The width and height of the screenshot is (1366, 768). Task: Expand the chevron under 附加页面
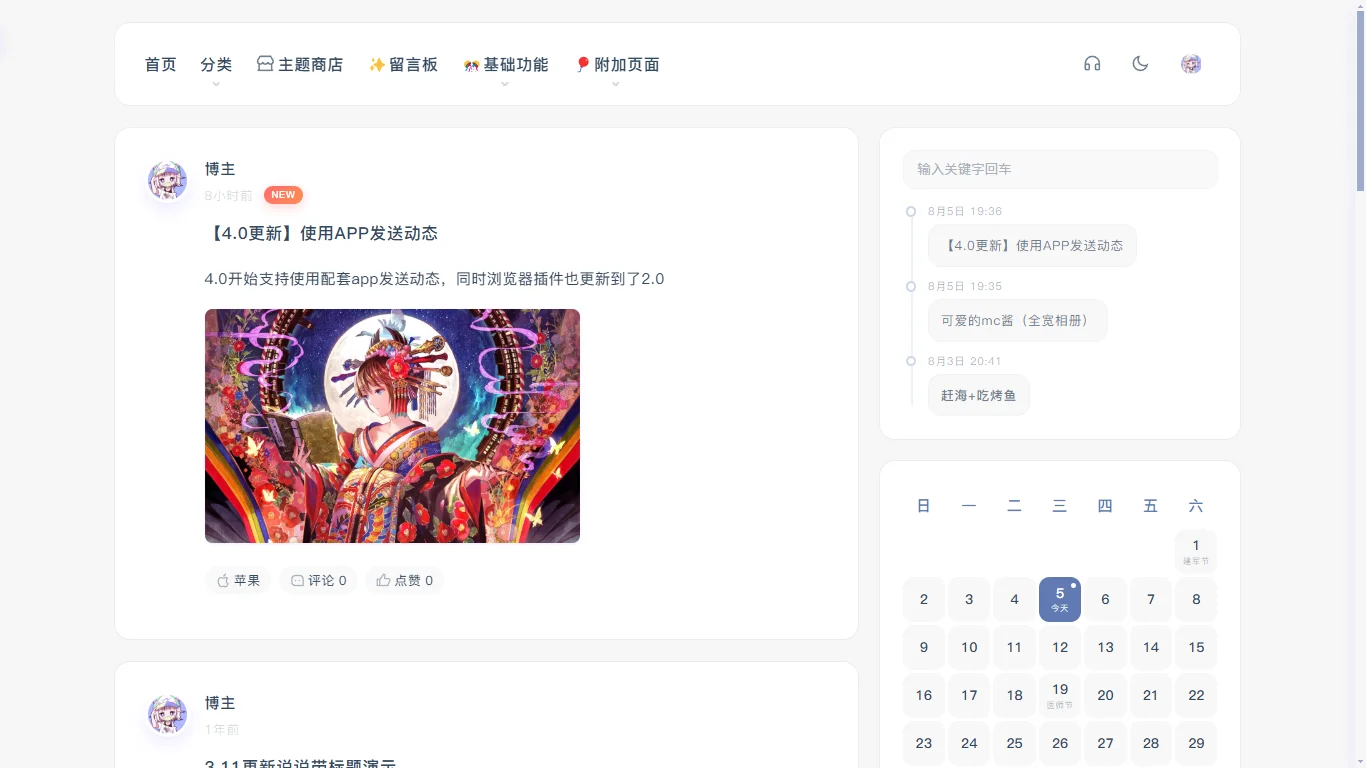click(x=616, y=84)
